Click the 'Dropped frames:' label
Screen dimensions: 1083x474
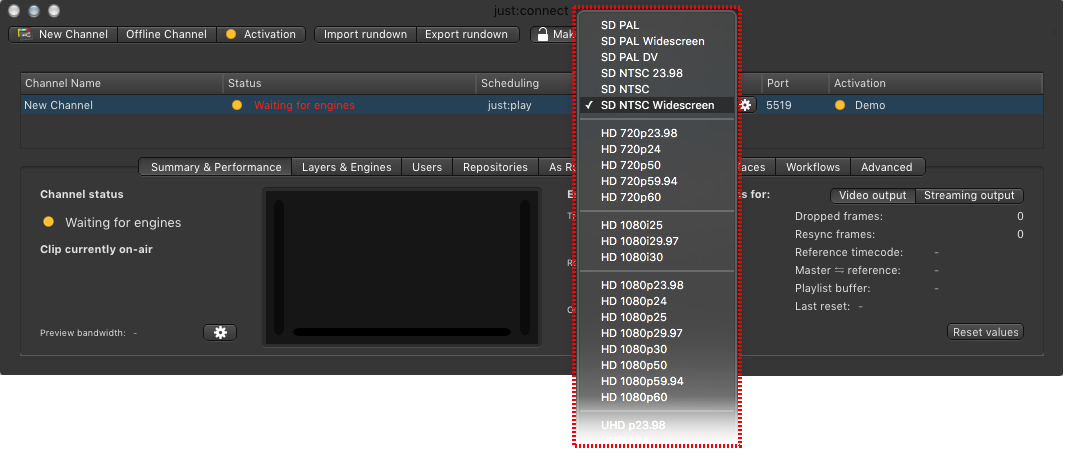coord(838,216)
